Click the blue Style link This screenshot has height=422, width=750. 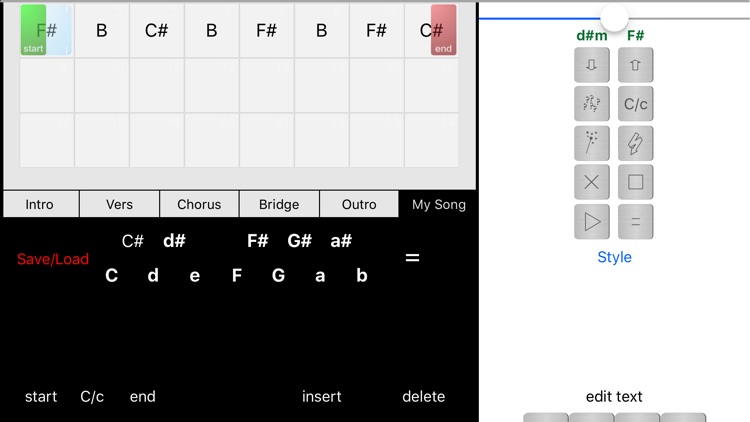pyautogui.click(x=614, y=257)
